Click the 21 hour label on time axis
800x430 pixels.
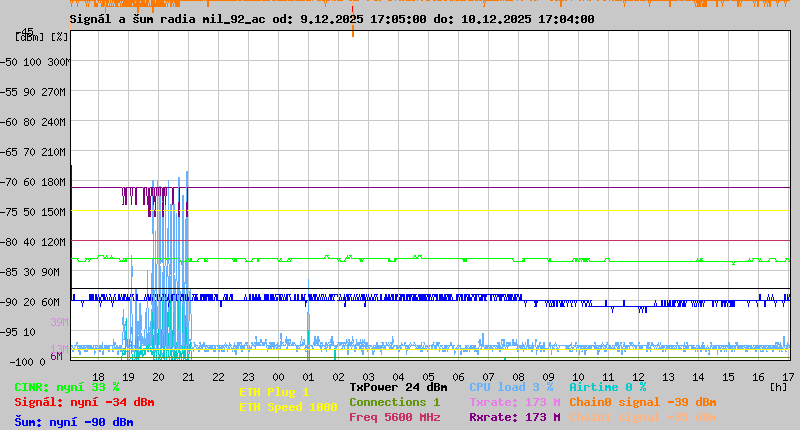pos(188,376)
